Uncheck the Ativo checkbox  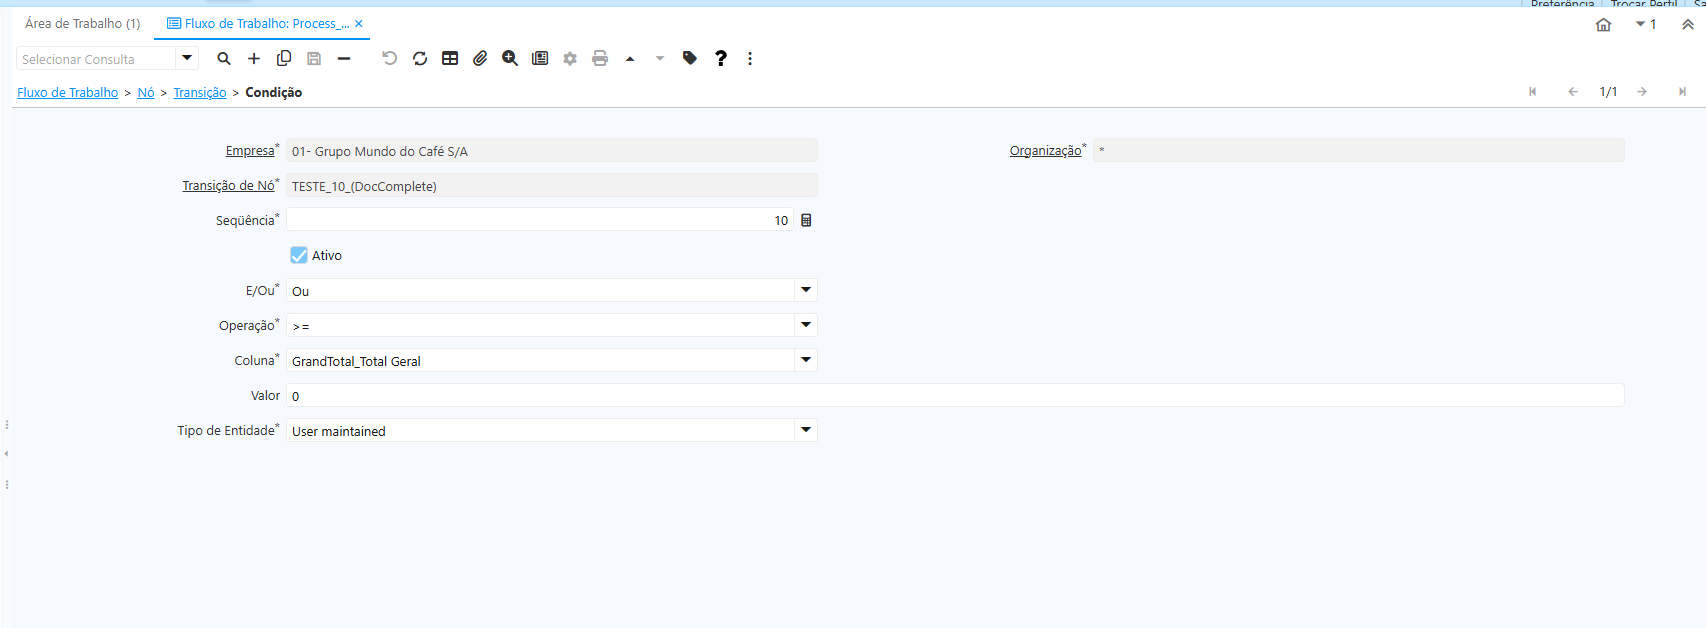[x=299, y=255]
